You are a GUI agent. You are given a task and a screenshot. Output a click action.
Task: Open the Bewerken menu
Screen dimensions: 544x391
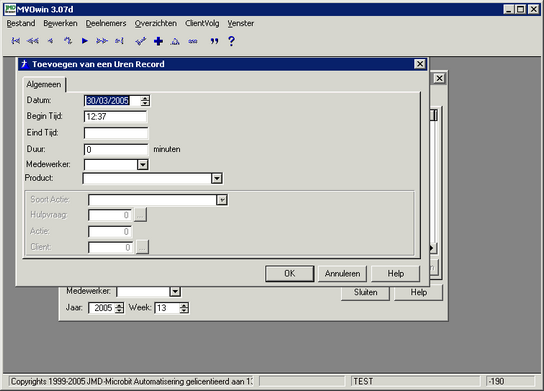tap(60, 23)
